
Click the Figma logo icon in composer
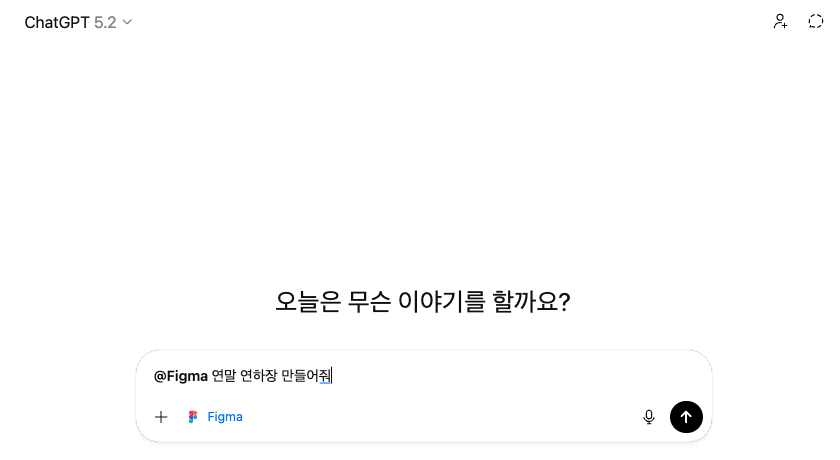pos(193,417)
